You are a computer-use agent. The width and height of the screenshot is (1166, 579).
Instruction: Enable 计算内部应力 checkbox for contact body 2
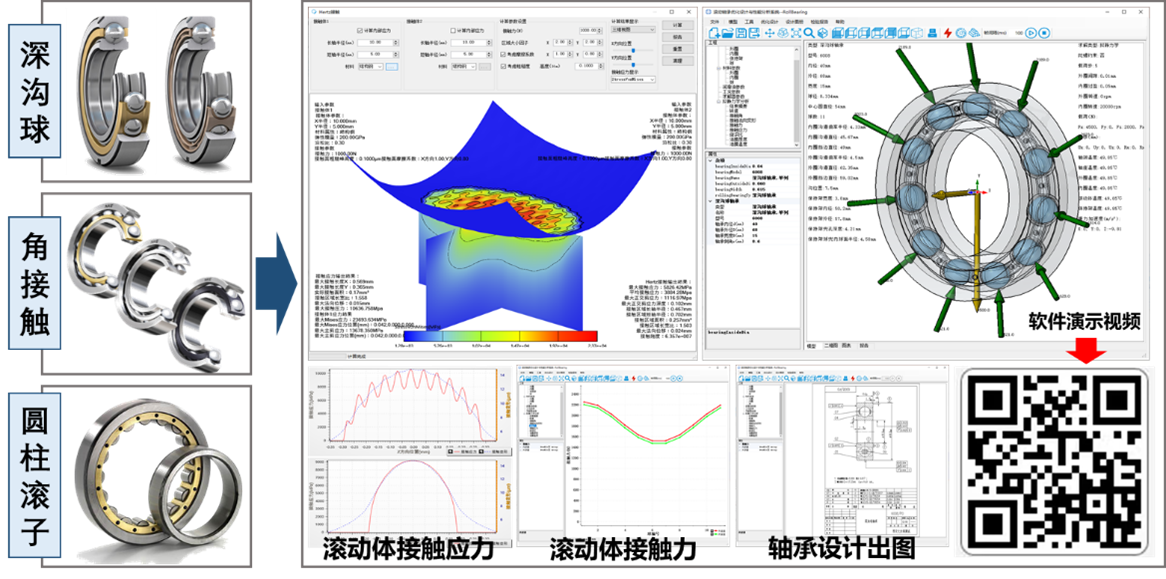point(453,30)
